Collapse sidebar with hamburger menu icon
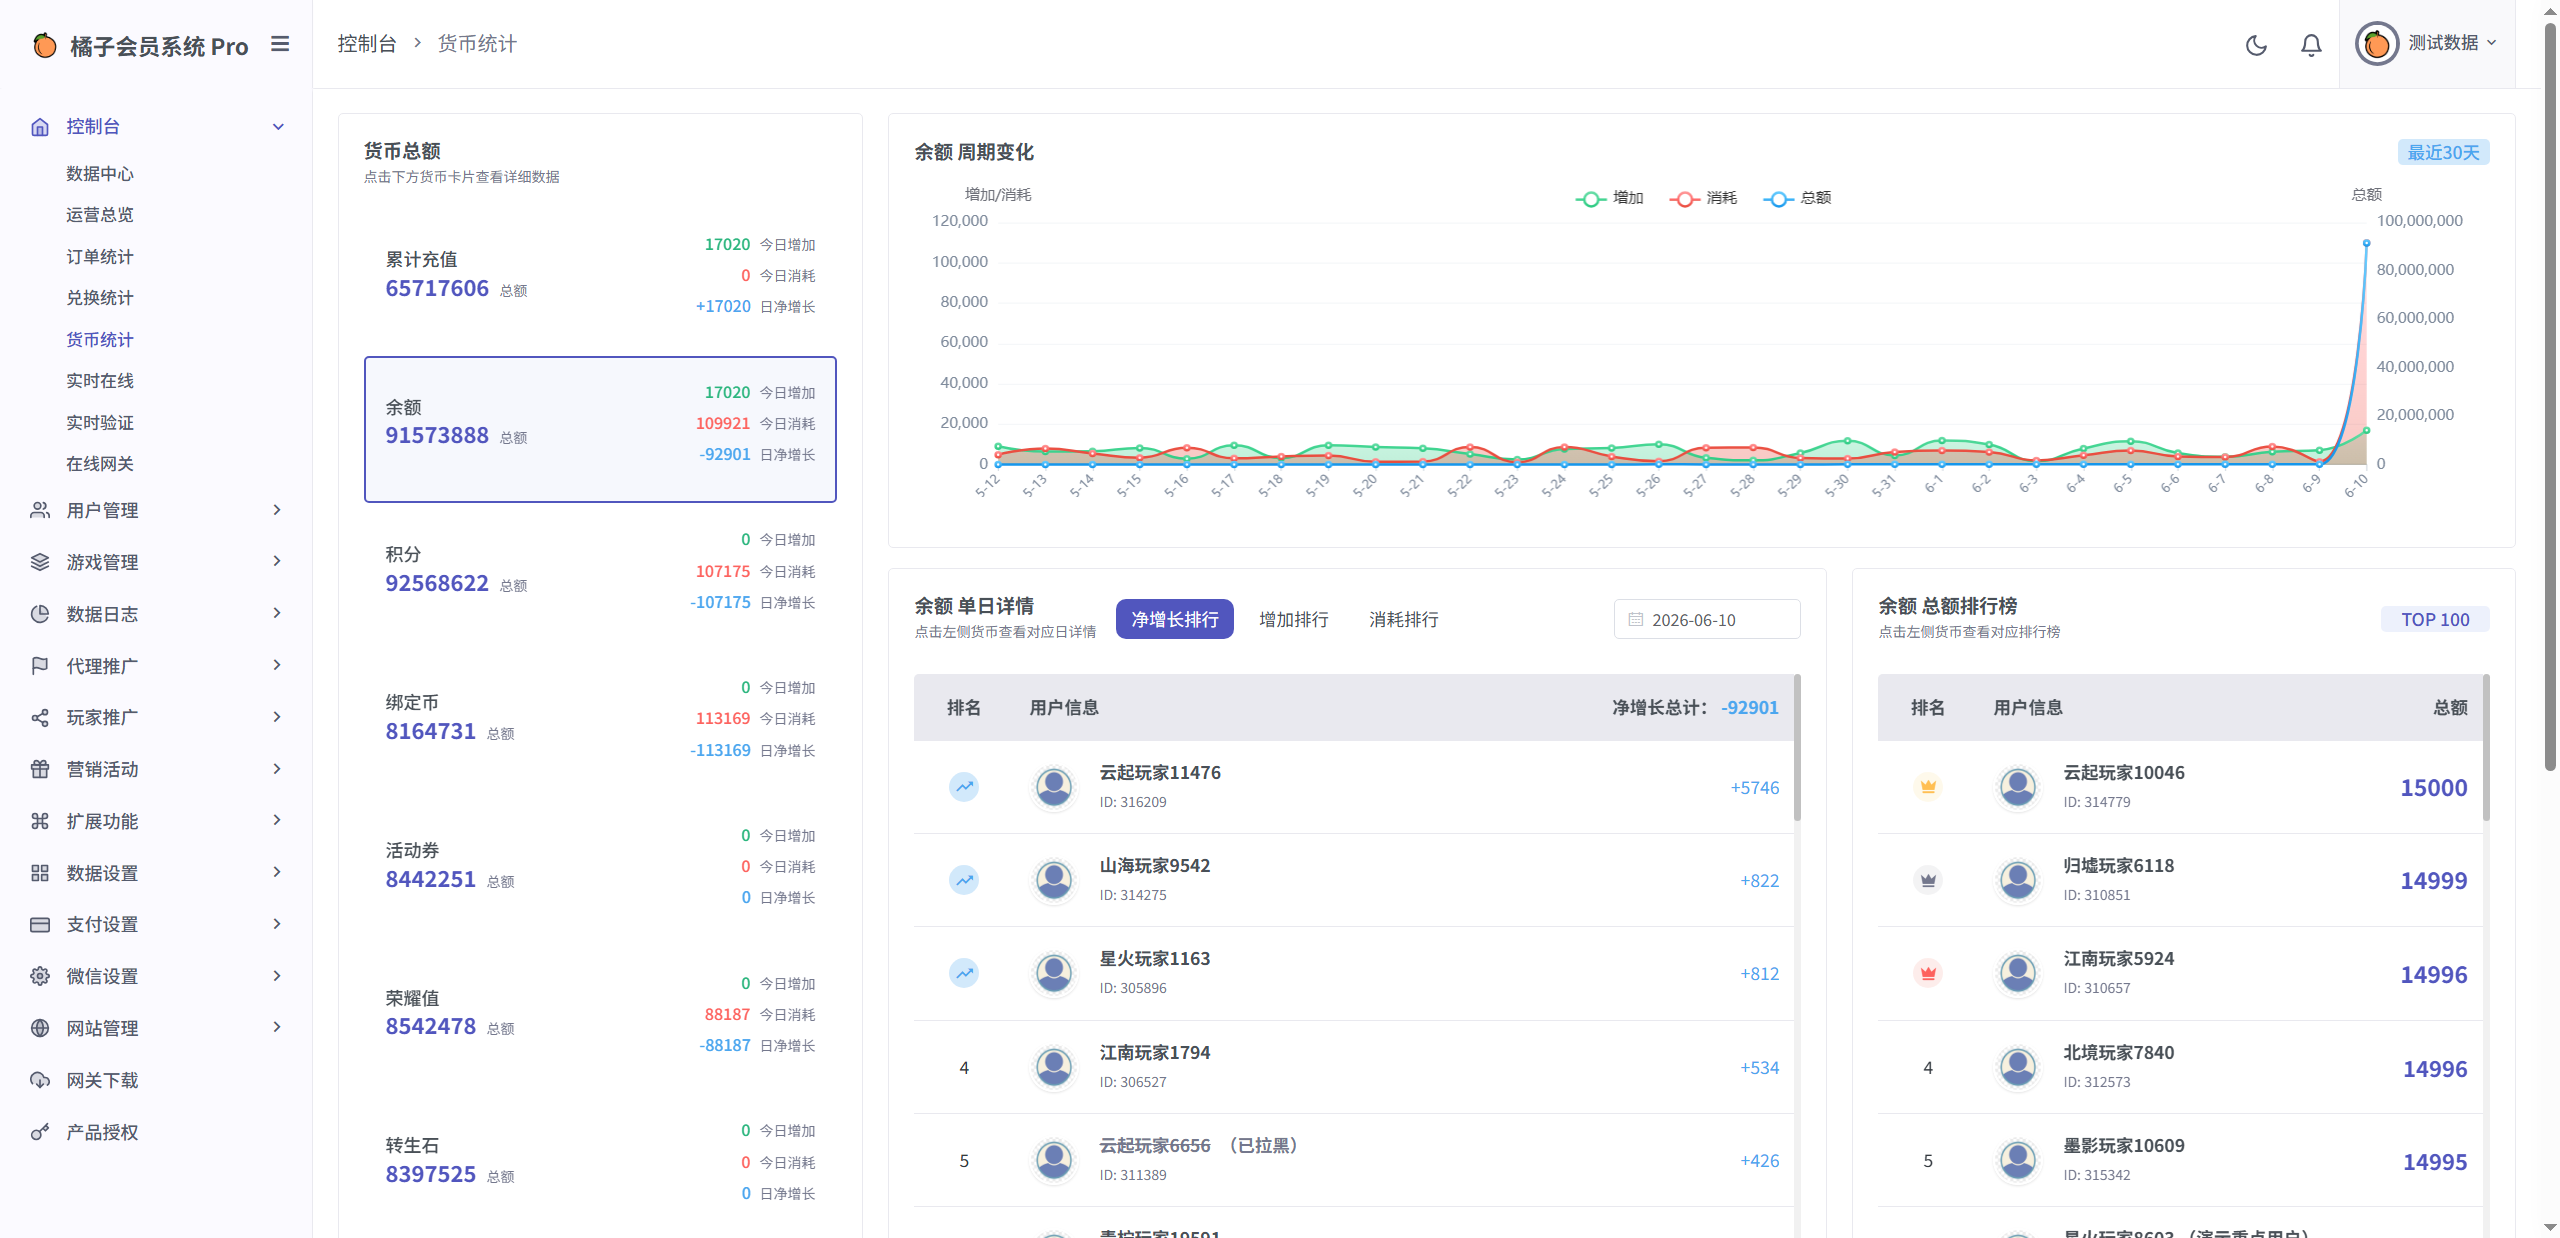 click(x=280, y=44)
